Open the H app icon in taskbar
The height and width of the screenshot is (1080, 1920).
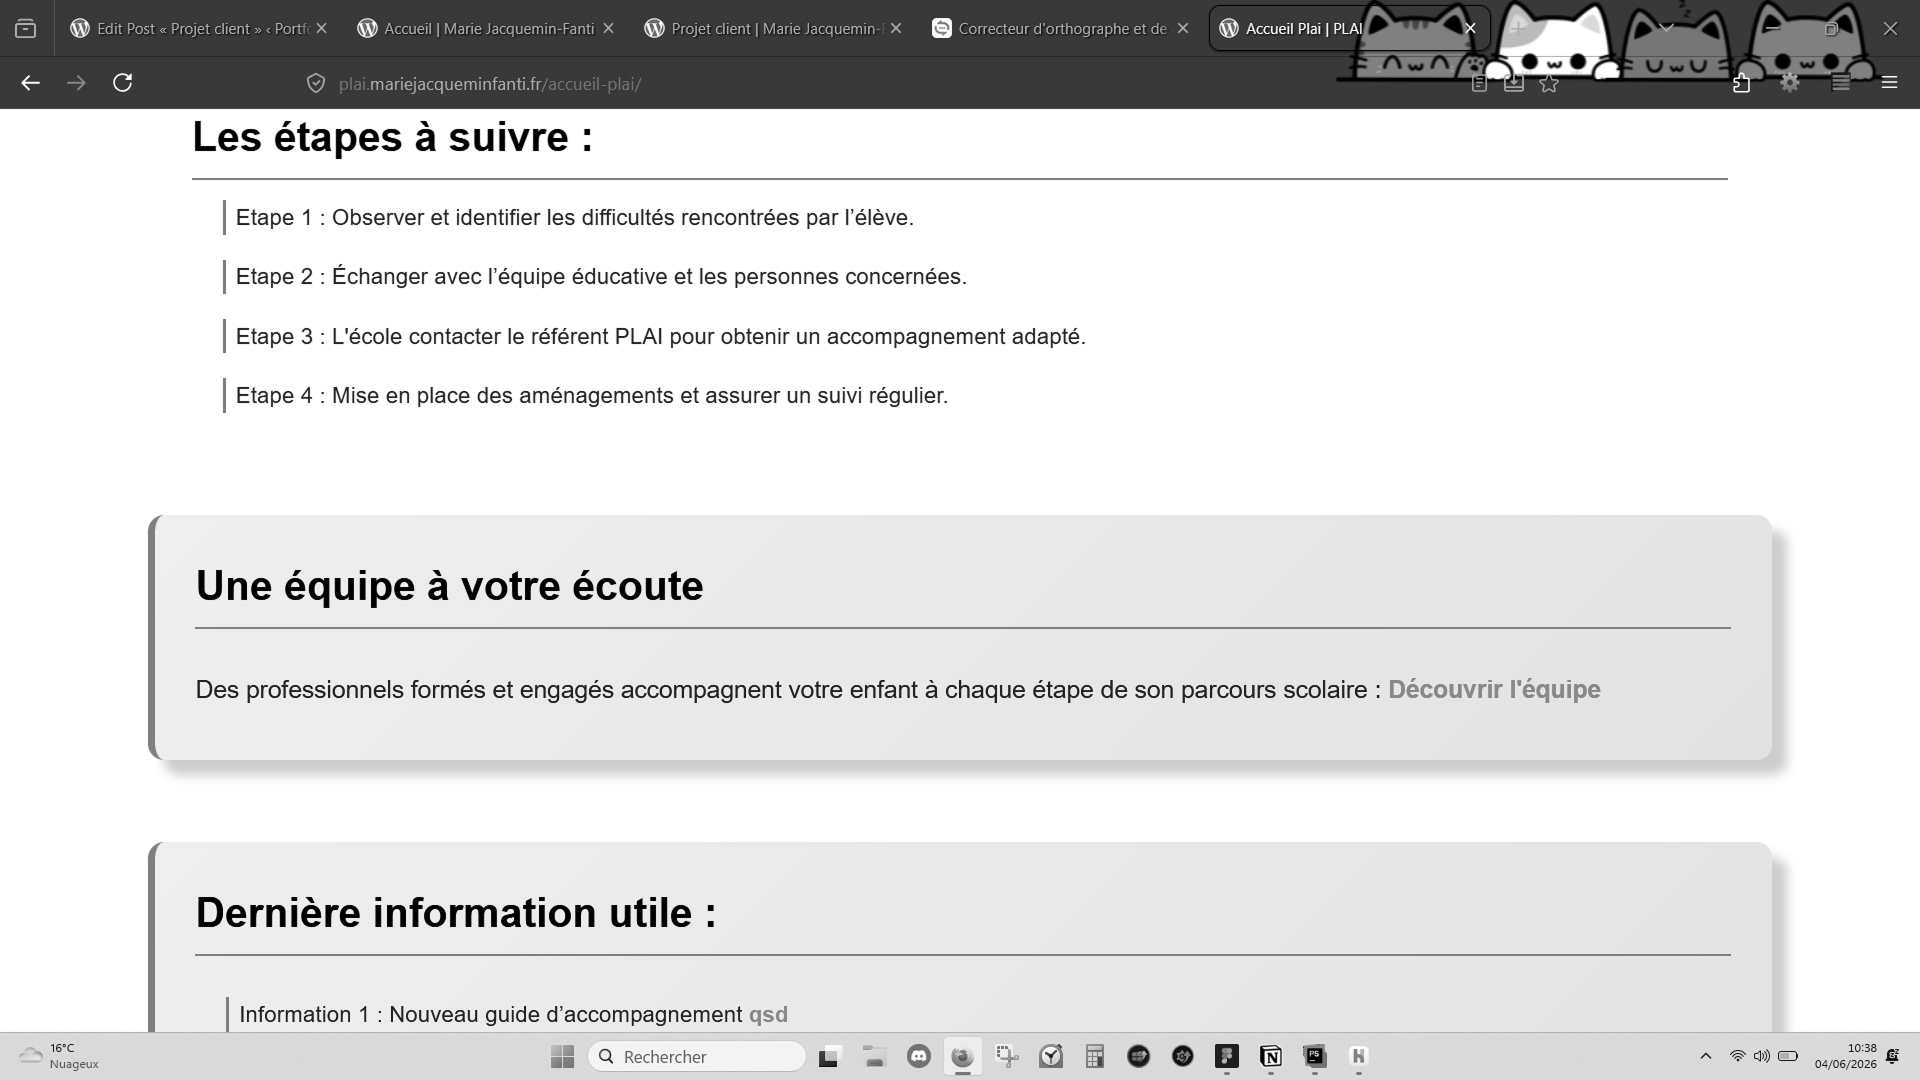pyautogui.click(x=1359, y=1056)
